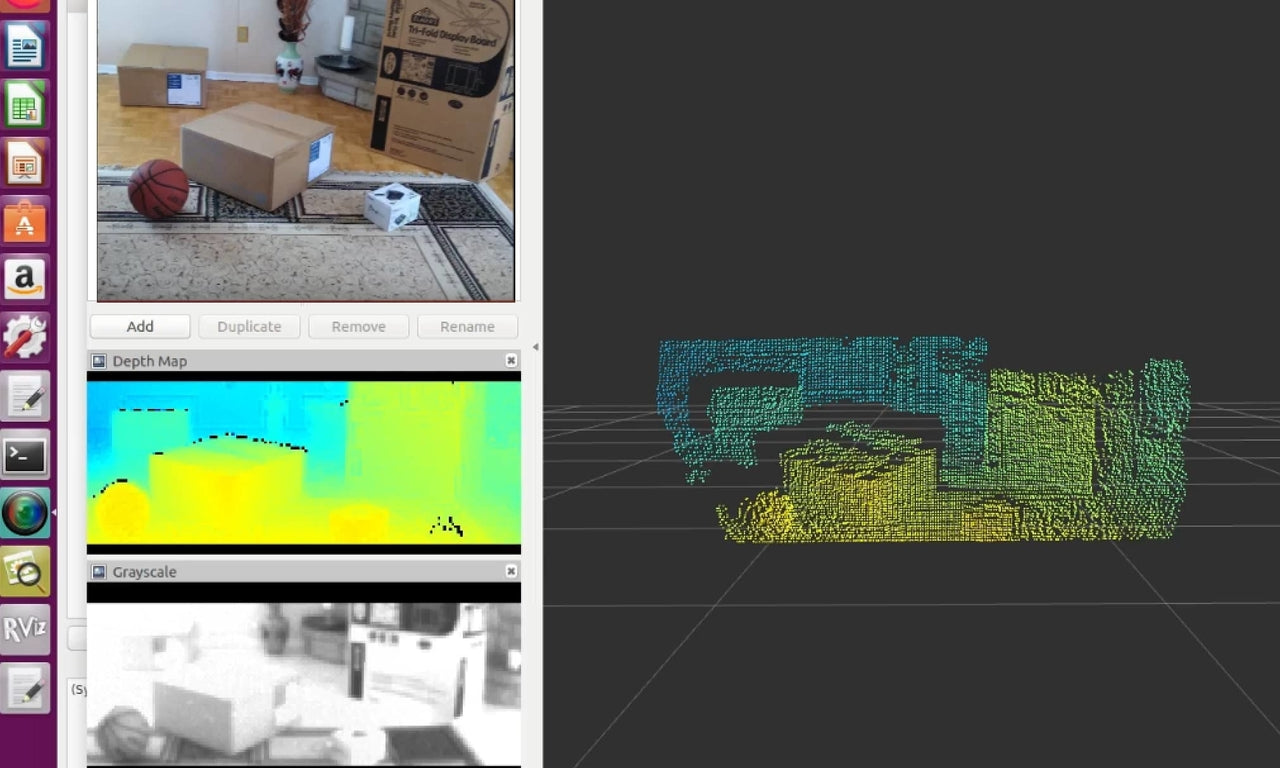Click the Depth Map panel title icon

pos(98,361)
